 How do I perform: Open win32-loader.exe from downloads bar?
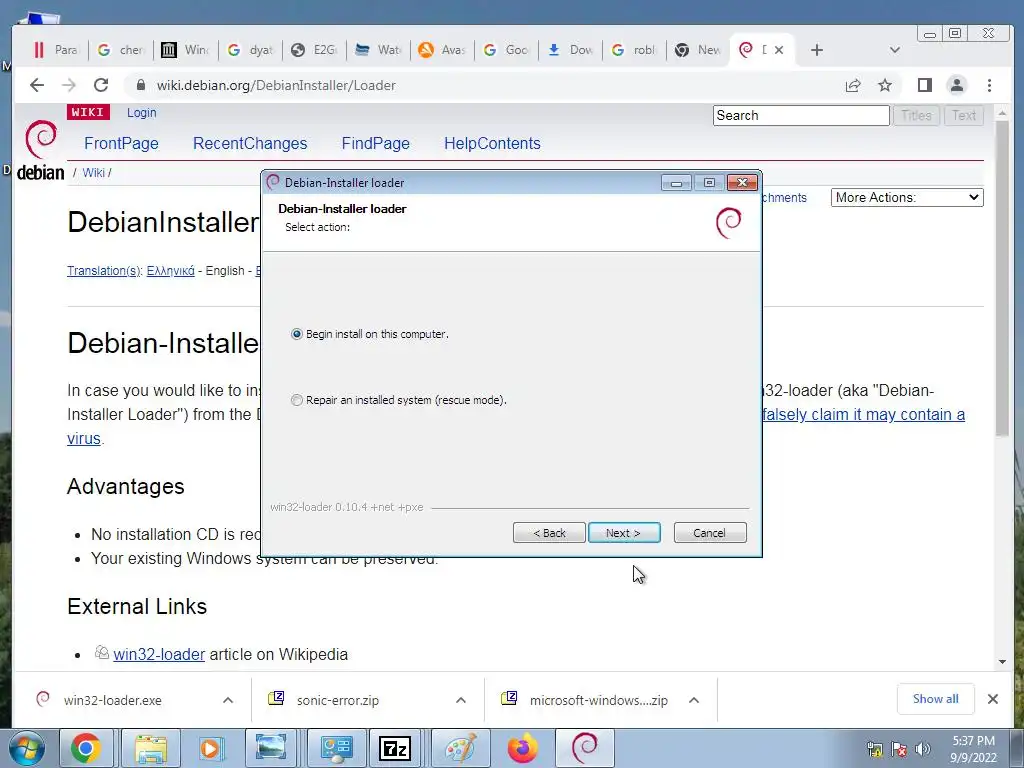point(112,700)
